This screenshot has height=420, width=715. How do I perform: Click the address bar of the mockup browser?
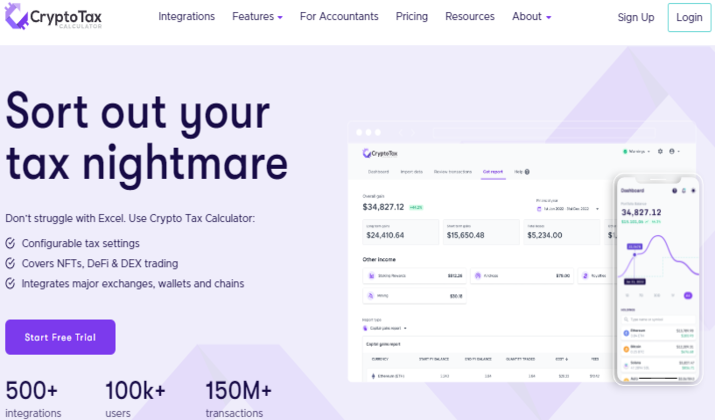click(544, 133)
